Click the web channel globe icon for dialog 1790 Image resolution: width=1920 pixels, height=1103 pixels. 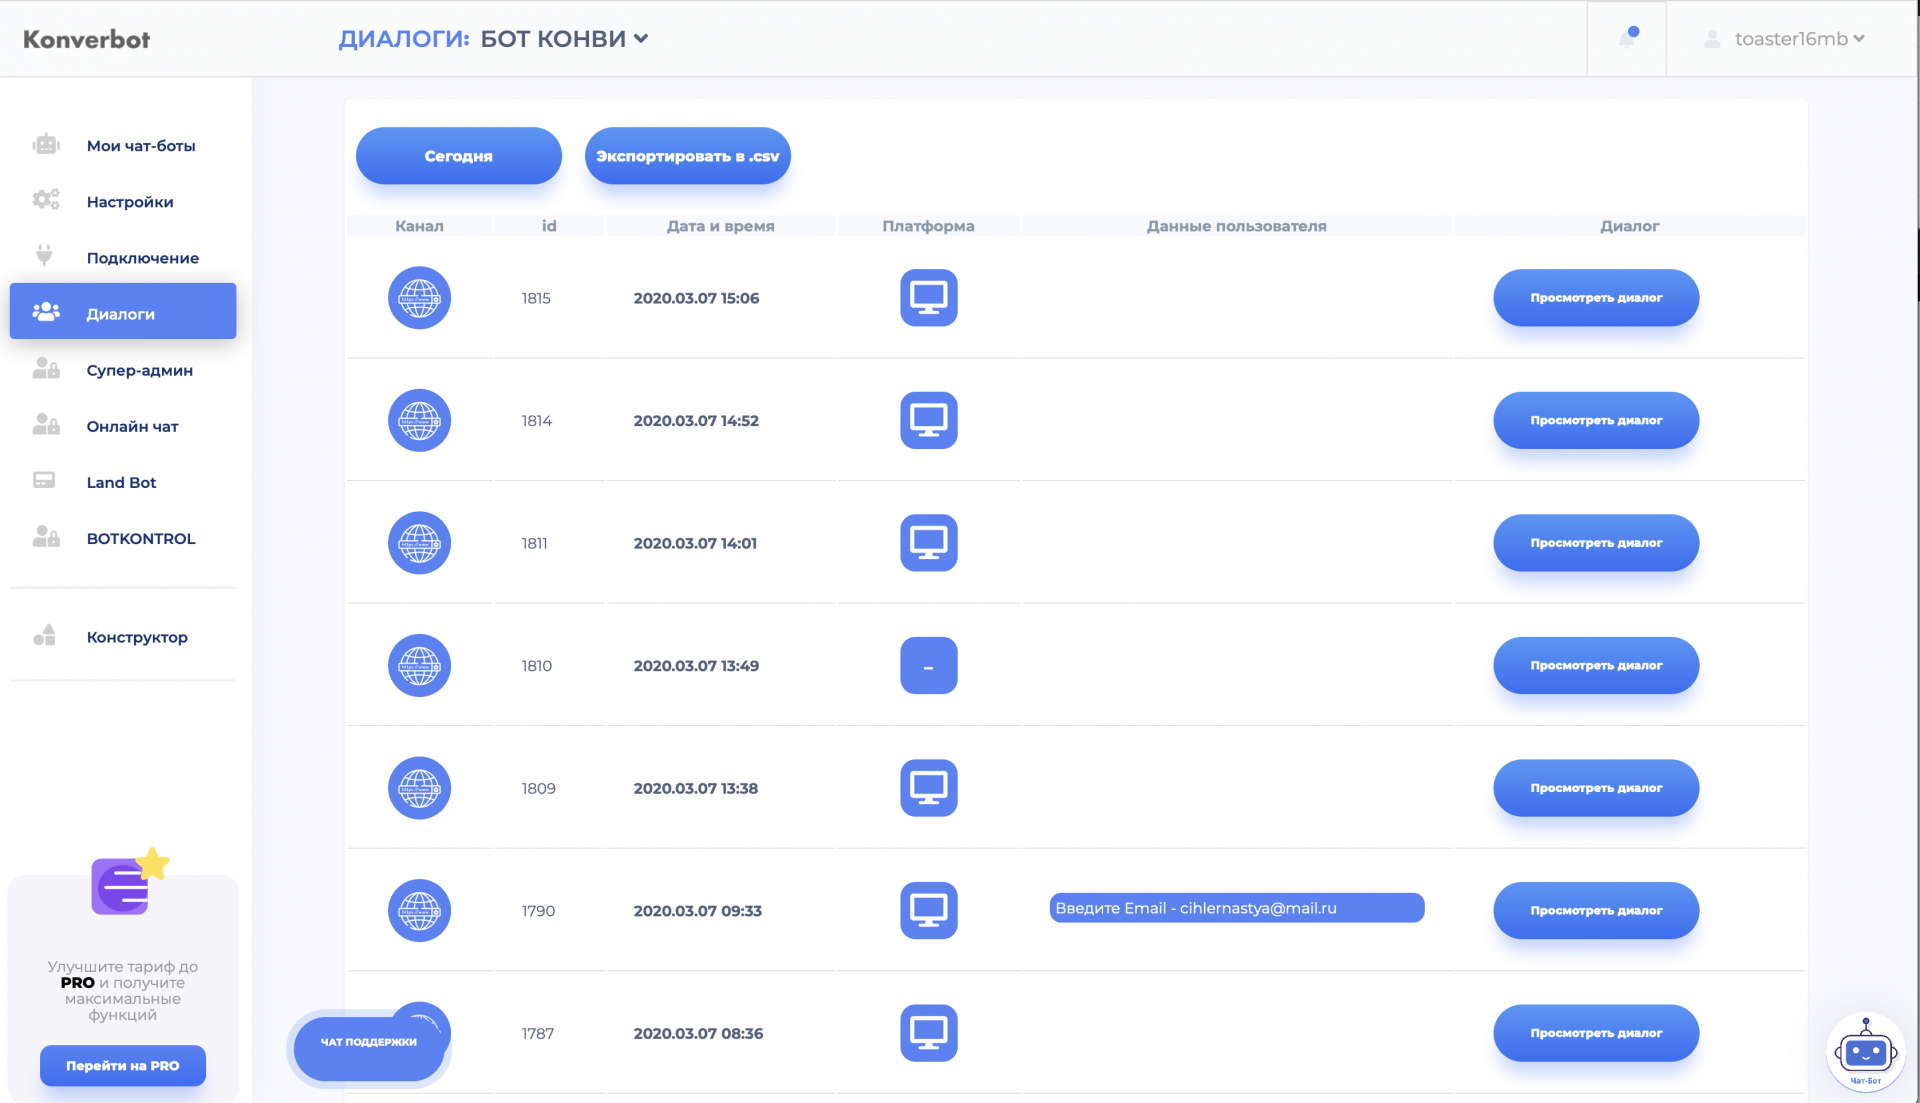point(419,911)
